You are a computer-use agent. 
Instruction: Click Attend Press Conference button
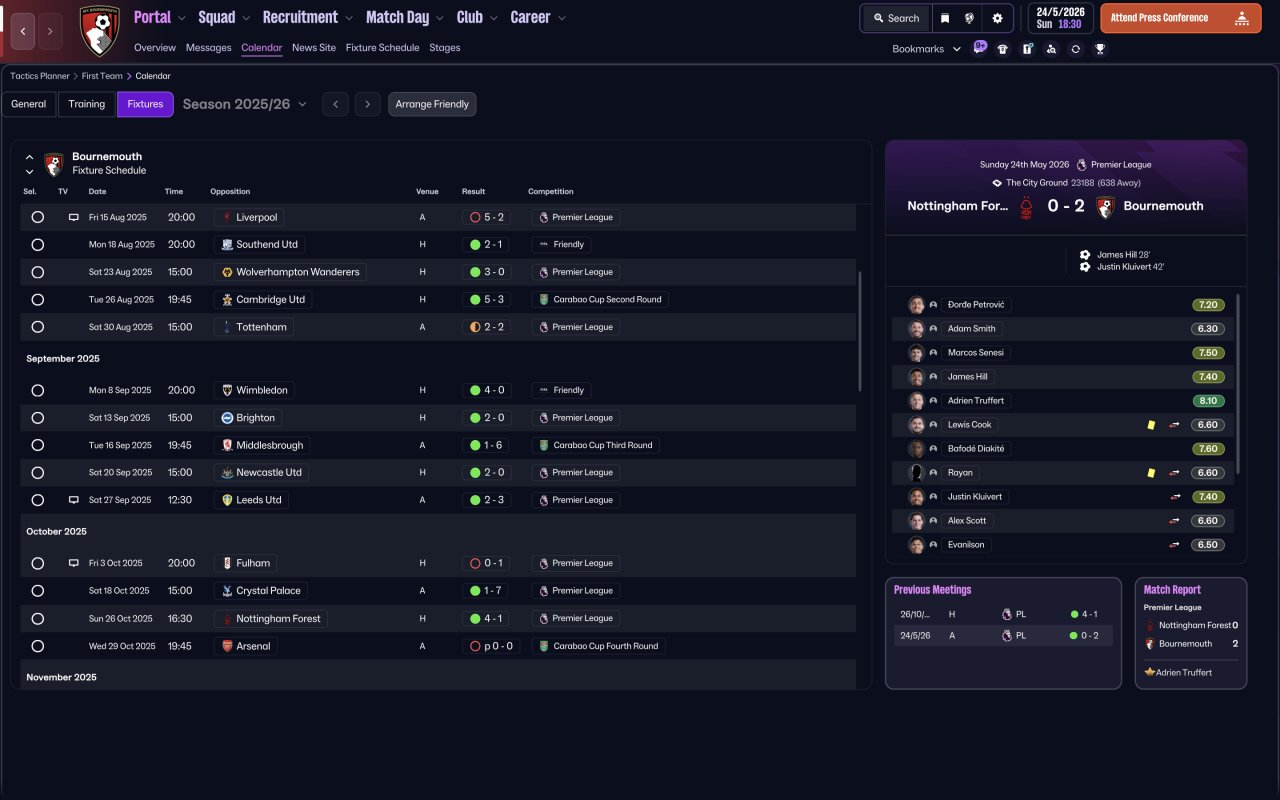coord(1181,18)
